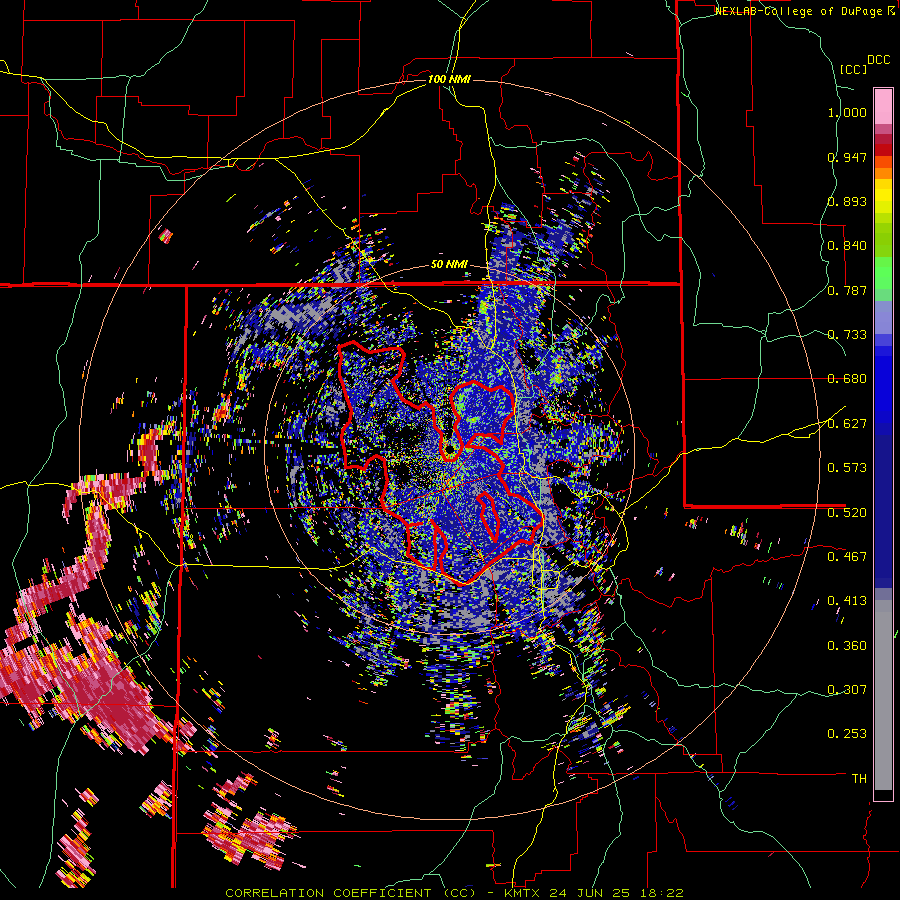
Task: Click the 100 NMI range ring label
Action: click(x=449, y=79)
